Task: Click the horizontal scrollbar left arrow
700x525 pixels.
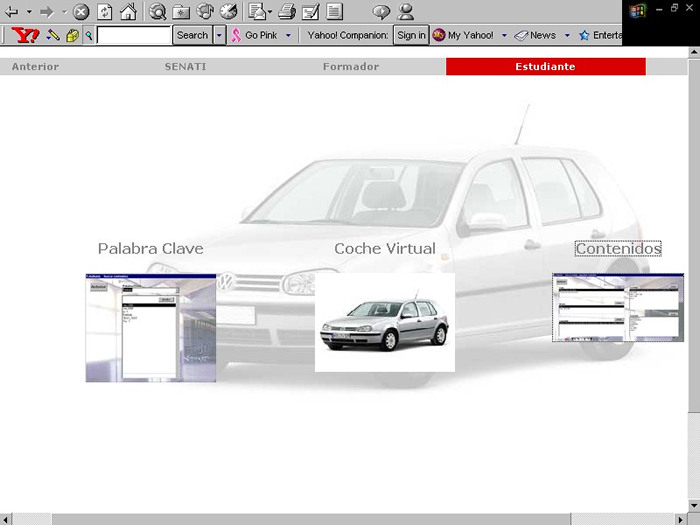Action: [x=4, y=520]
